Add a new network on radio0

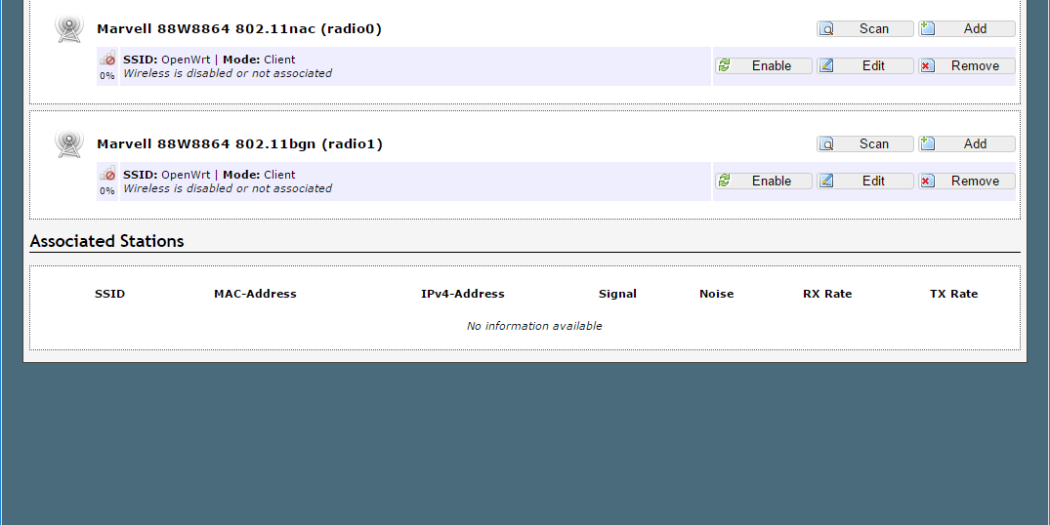[x=966, y=29]
